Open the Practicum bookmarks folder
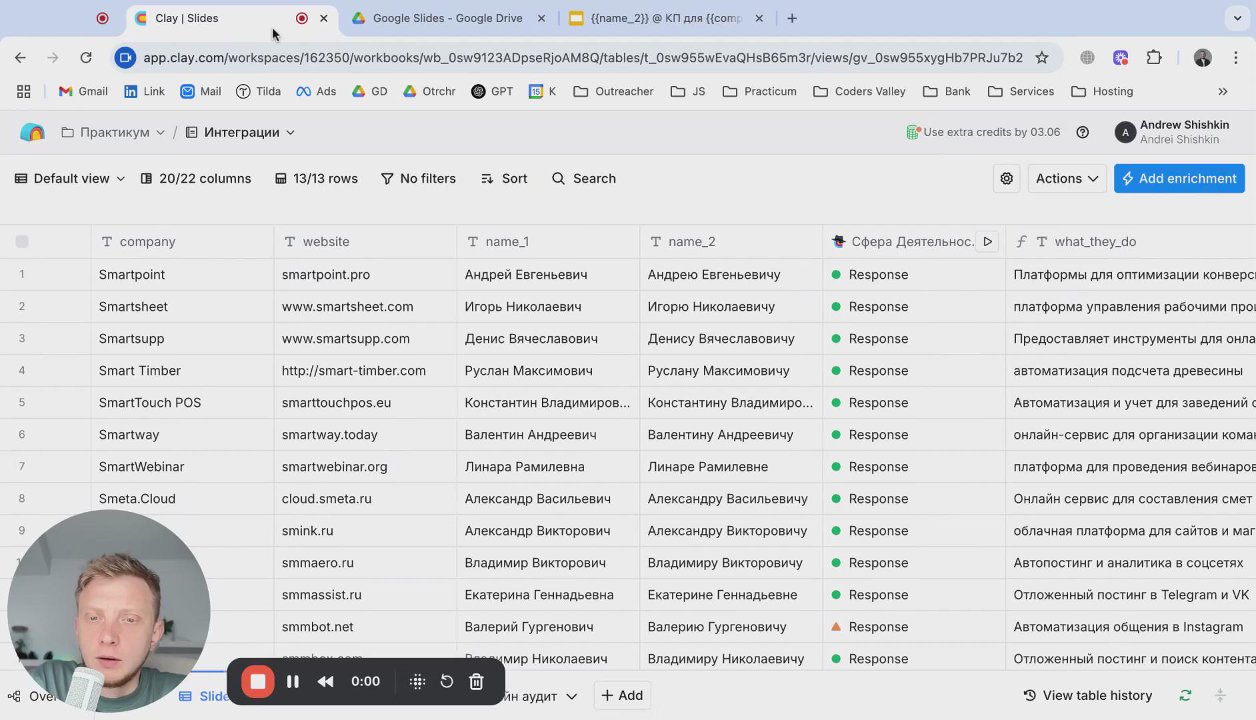Screen dimensions: 1256x720 [x=759, y=91]
